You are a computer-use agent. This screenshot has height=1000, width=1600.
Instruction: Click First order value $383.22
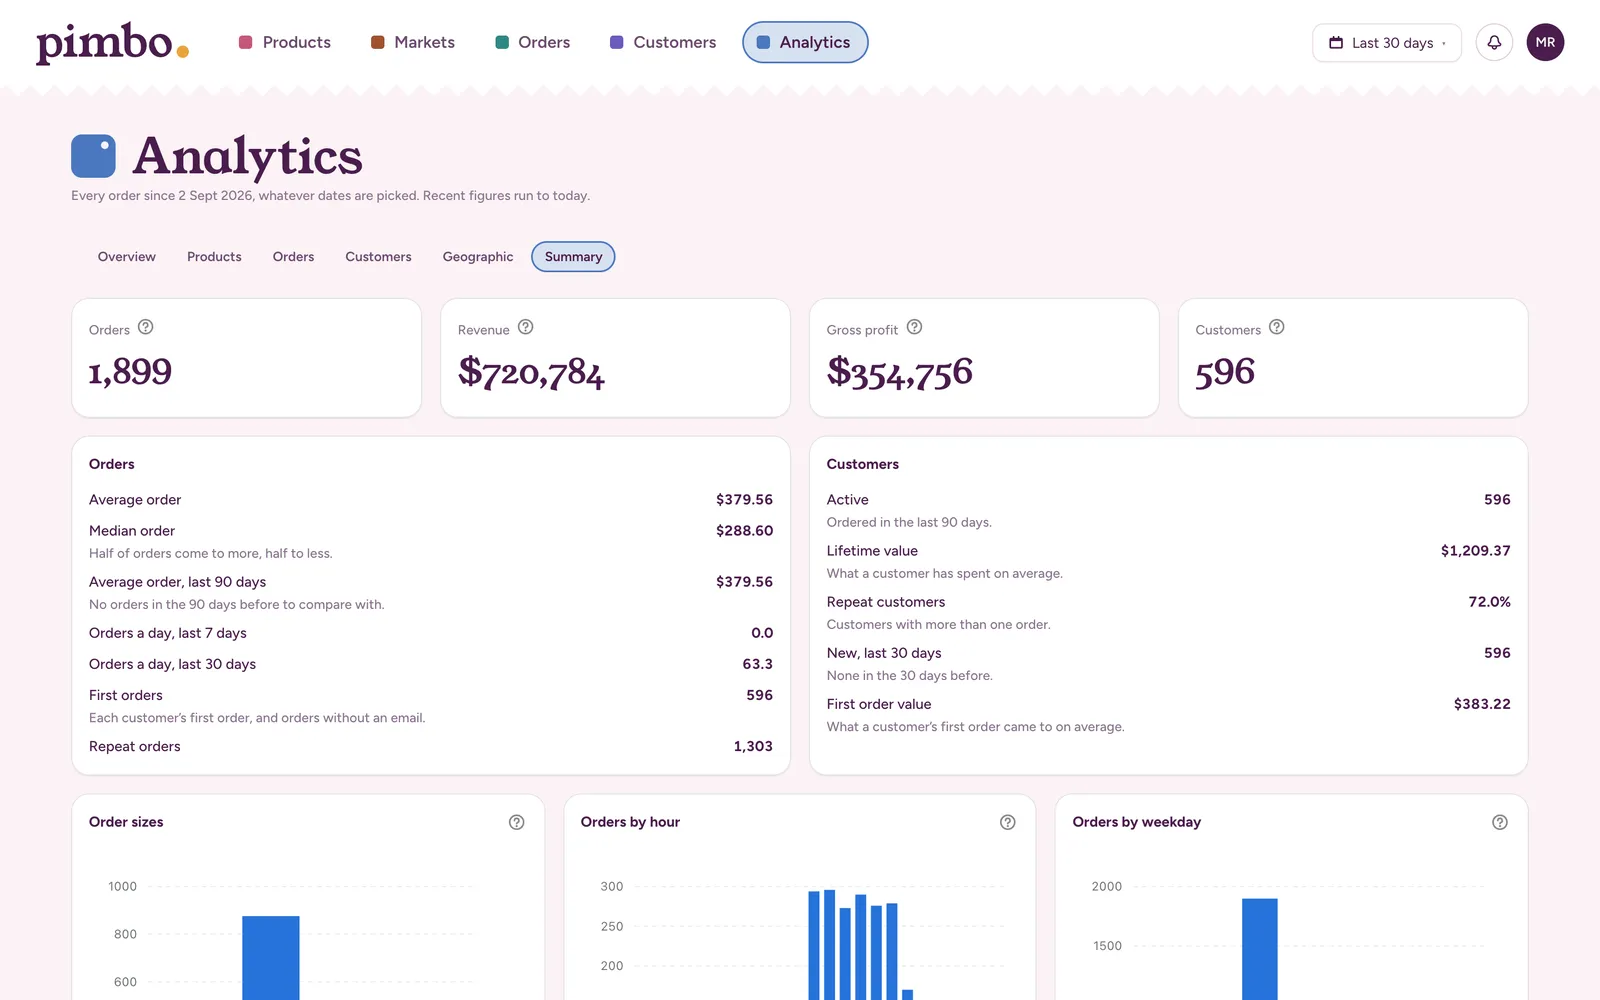click(1482, 704)
